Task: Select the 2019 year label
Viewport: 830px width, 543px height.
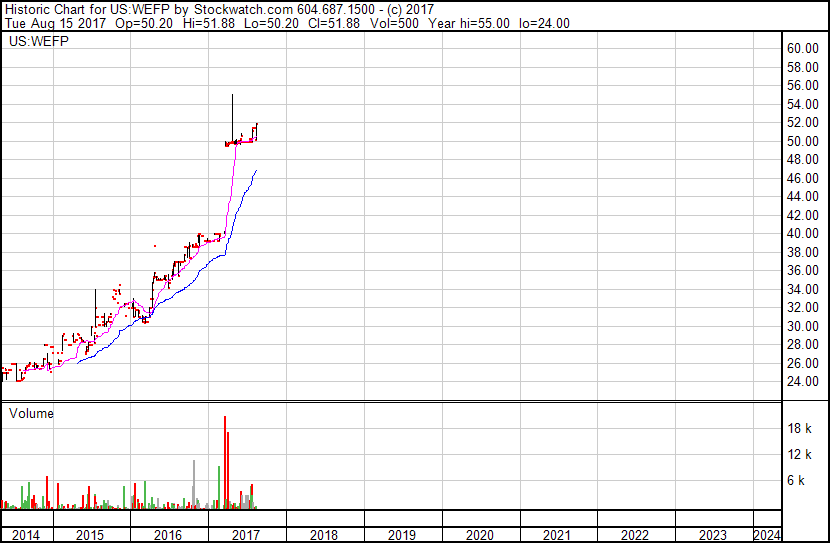Action: 401,535
